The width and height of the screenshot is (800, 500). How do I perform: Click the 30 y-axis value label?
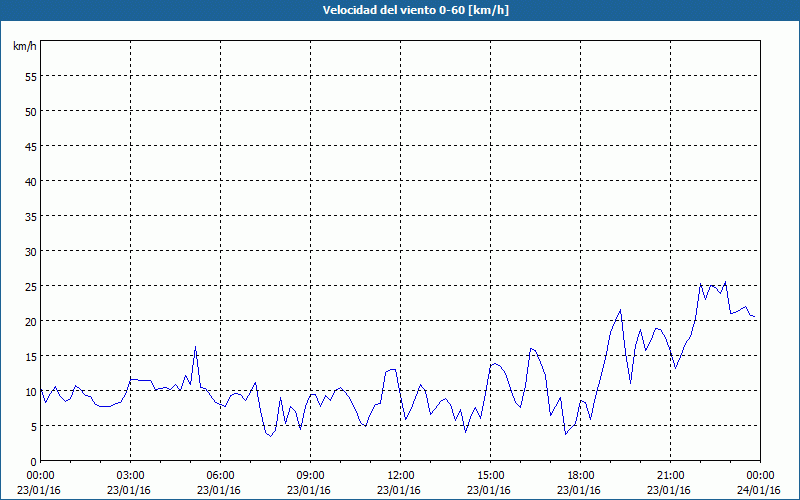(x=31, y=252)
